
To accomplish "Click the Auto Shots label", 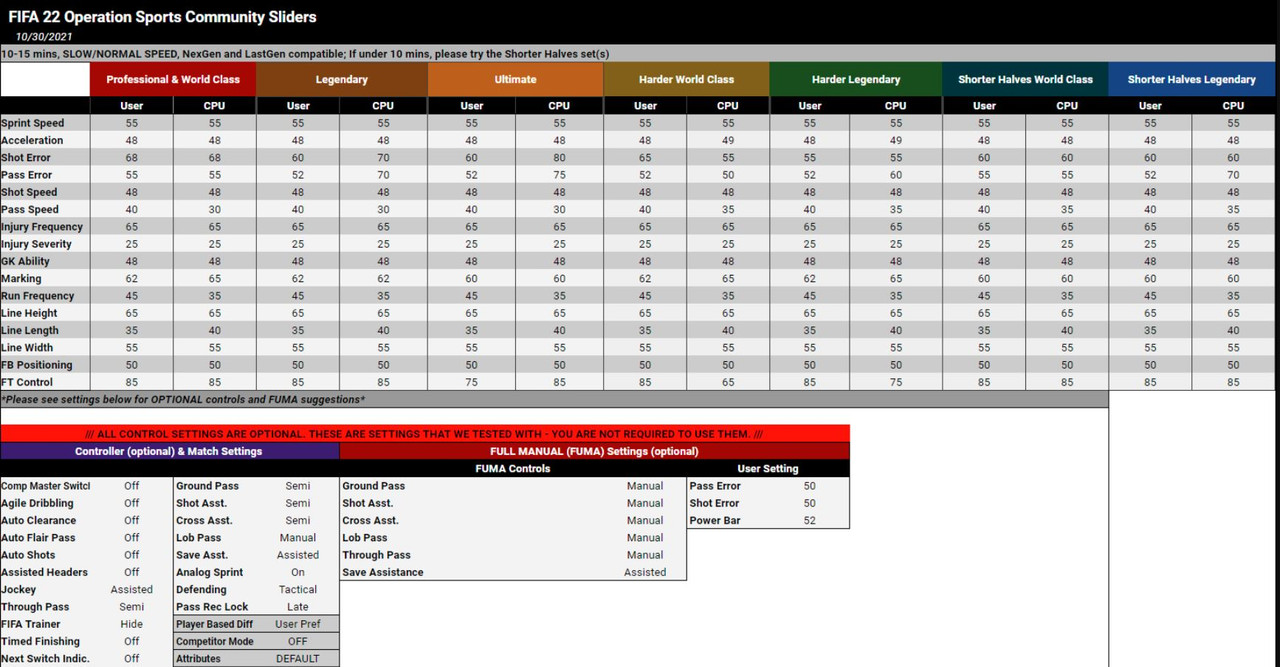I will (x=28, y=555).
